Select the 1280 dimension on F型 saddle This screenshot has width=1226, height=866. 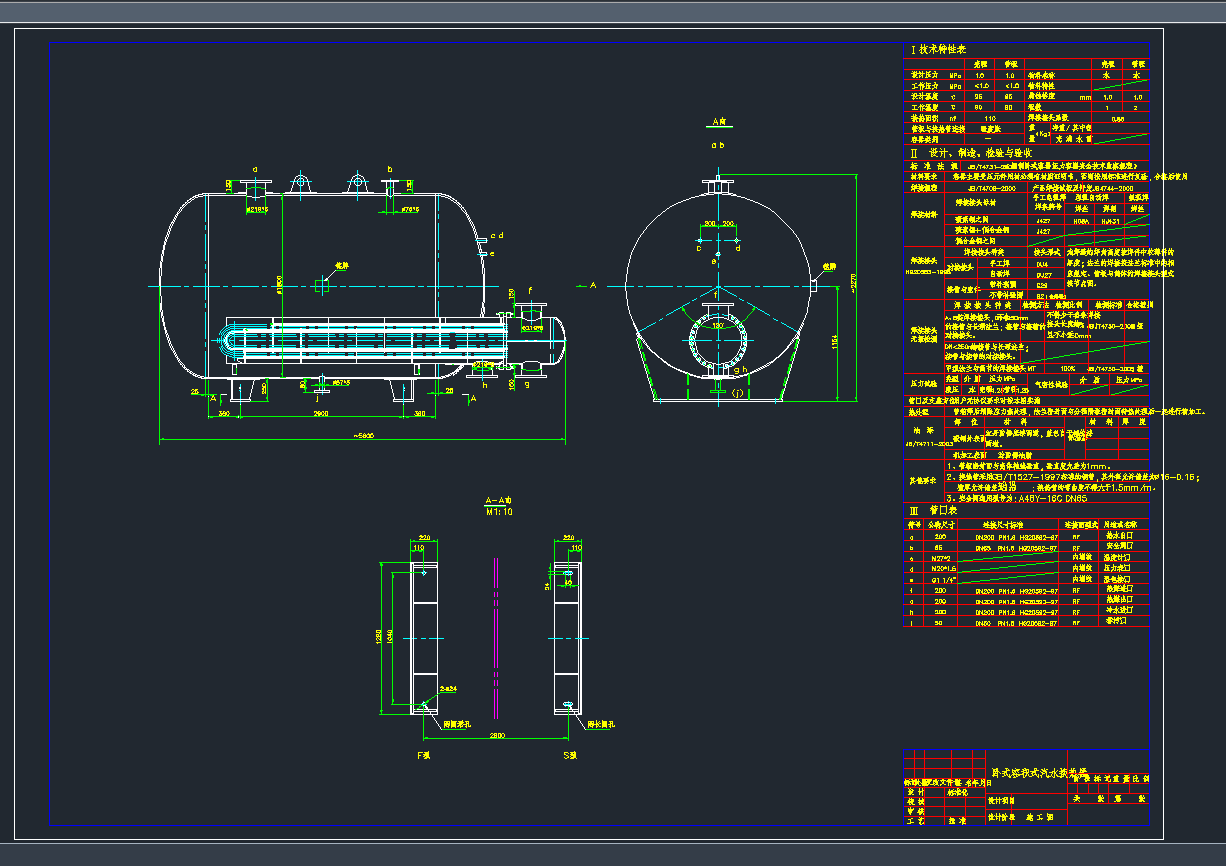point(381,637)
